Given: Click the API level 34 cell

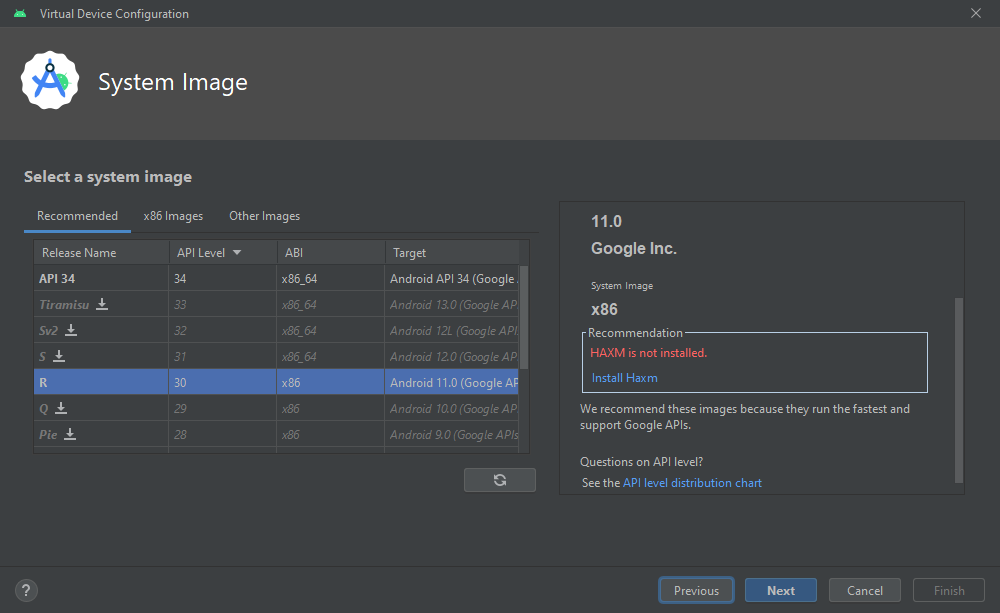Looking at the screenshot, I should tap(223, 279).
